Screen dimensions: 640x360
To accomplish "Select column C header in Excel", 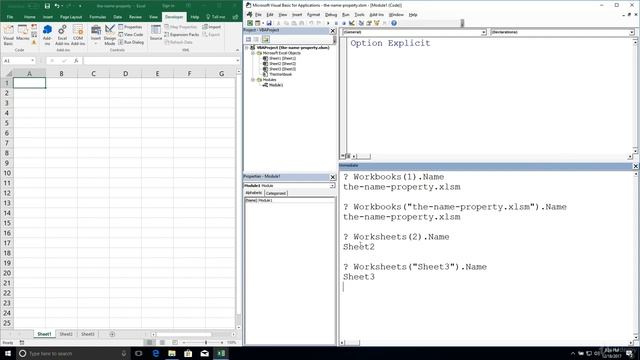I will 93,73.
